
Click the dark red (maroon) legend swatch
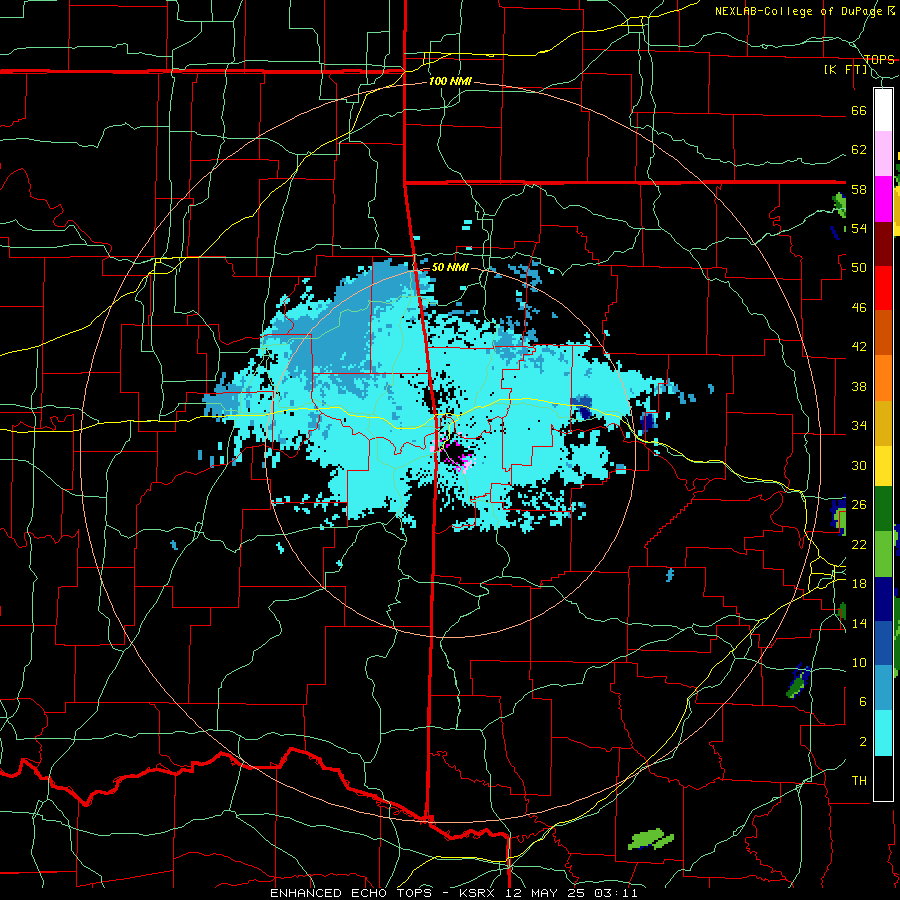click(x=883, y=243)
